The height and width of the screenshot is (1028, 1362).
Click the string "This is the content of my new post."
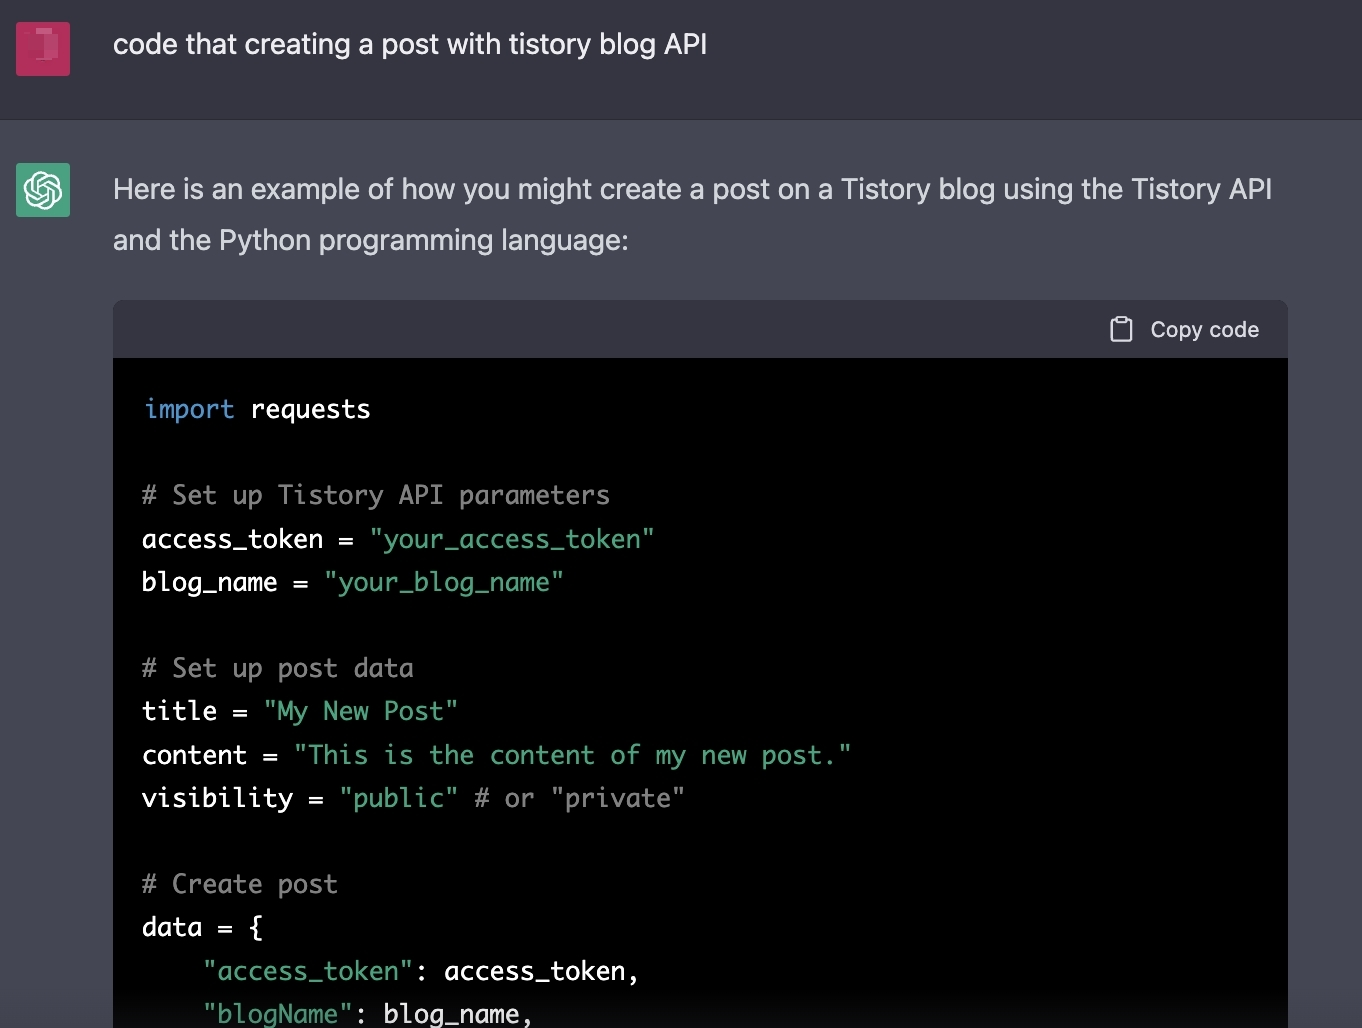(x=573, y=756)
